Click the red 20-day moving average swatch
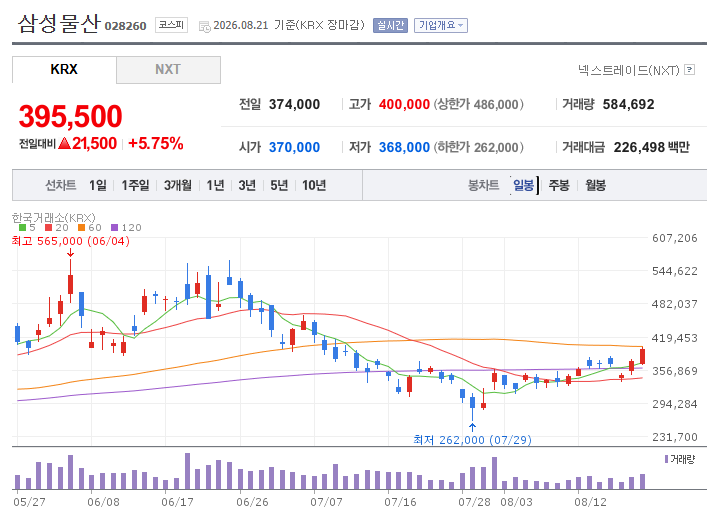Screen dimensions: 707x518 pos(49,228)
